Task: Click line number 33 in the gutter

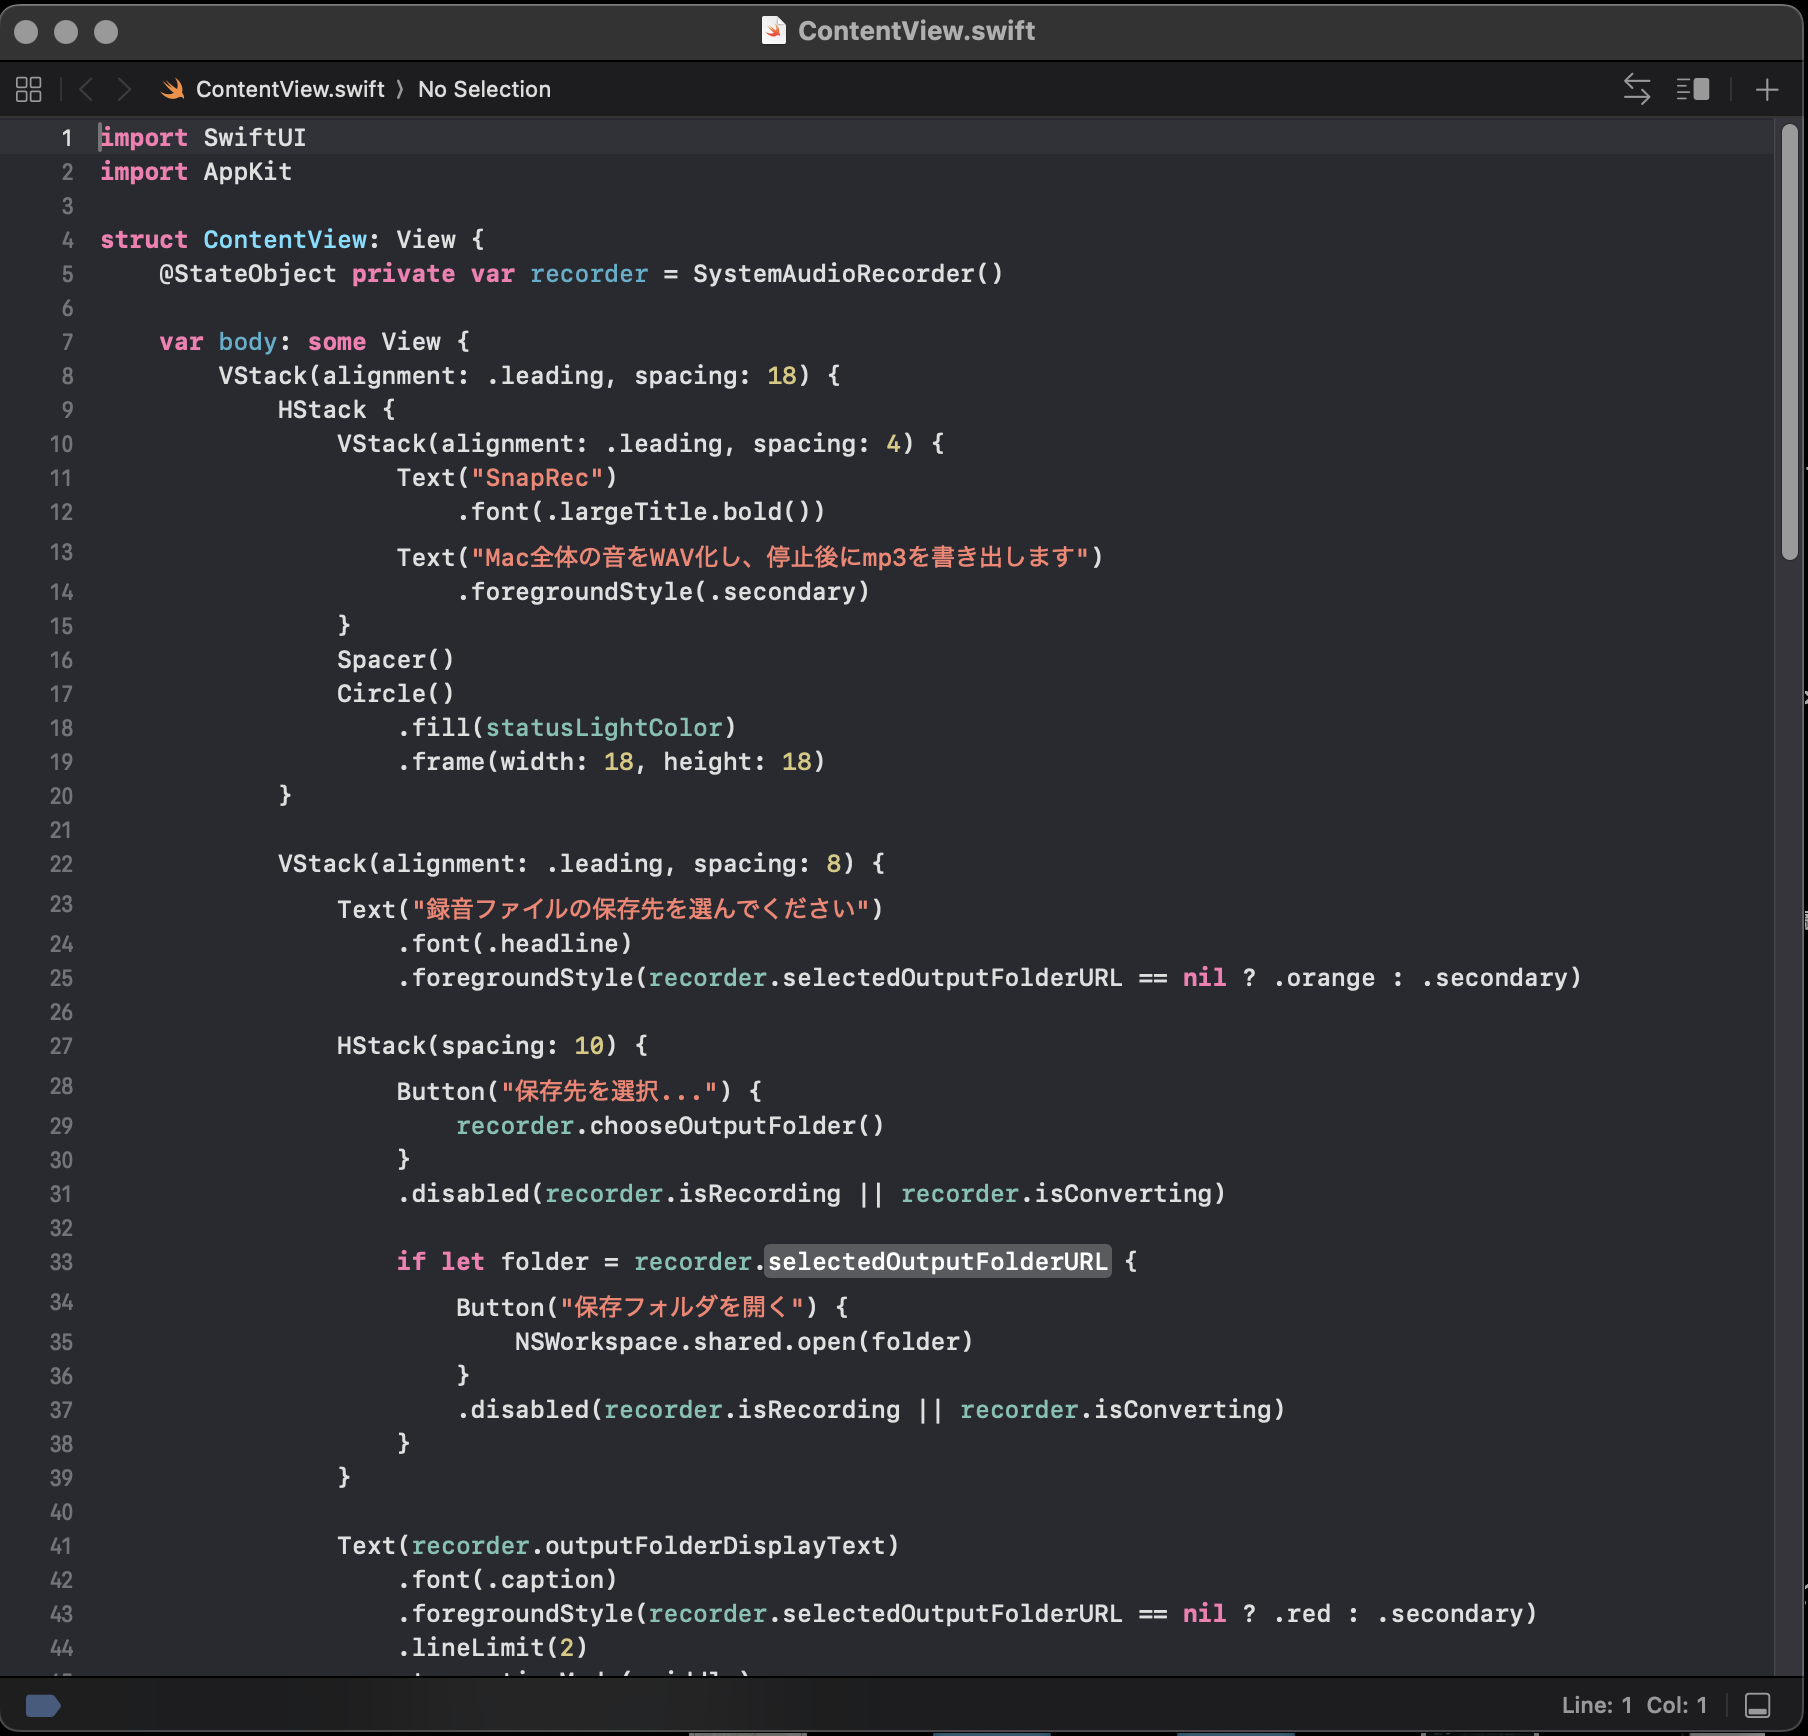Action: coord(61,1262)
